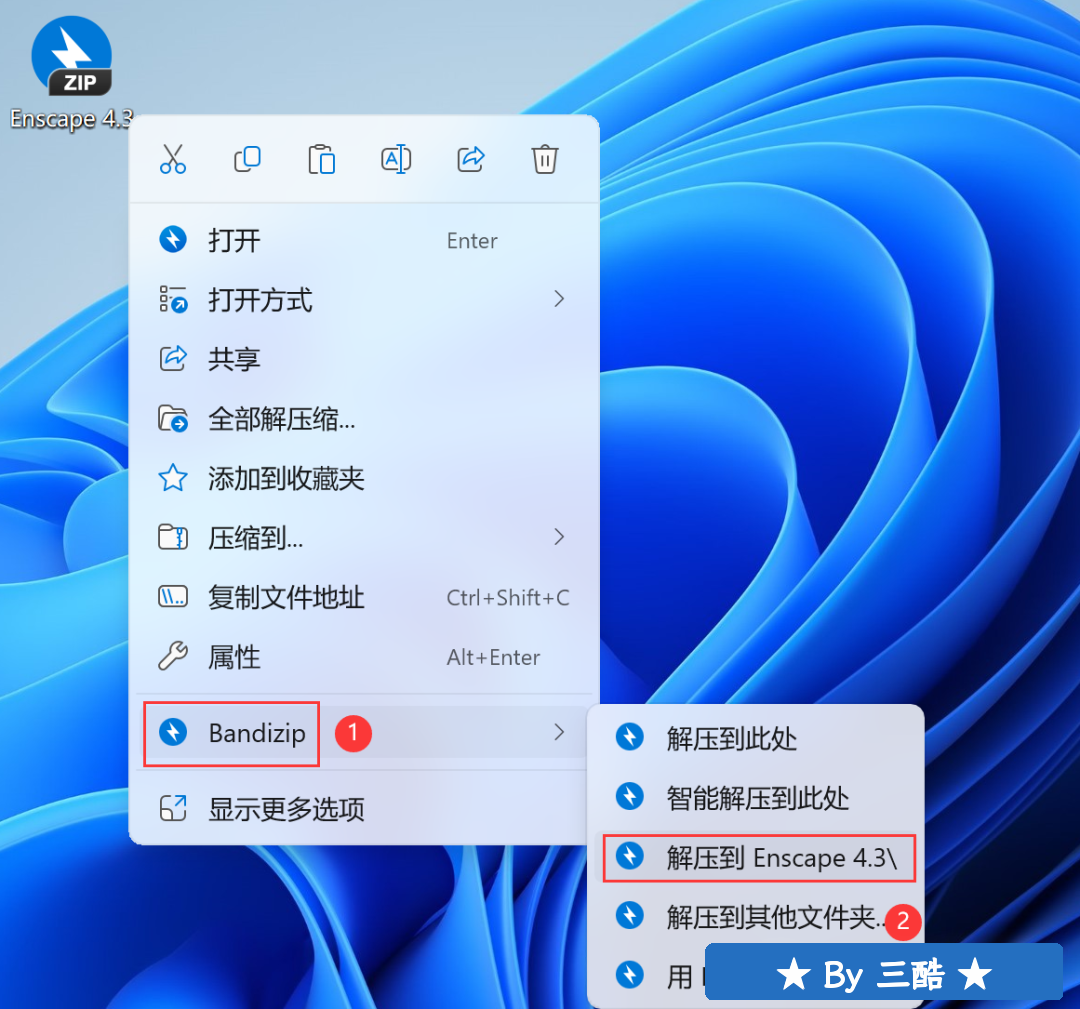This screenshot has height=1009, width=1080.
Task: Click the folder icon beside 全部解压缩
Action: pyautogui.click(x=173, y=418)
